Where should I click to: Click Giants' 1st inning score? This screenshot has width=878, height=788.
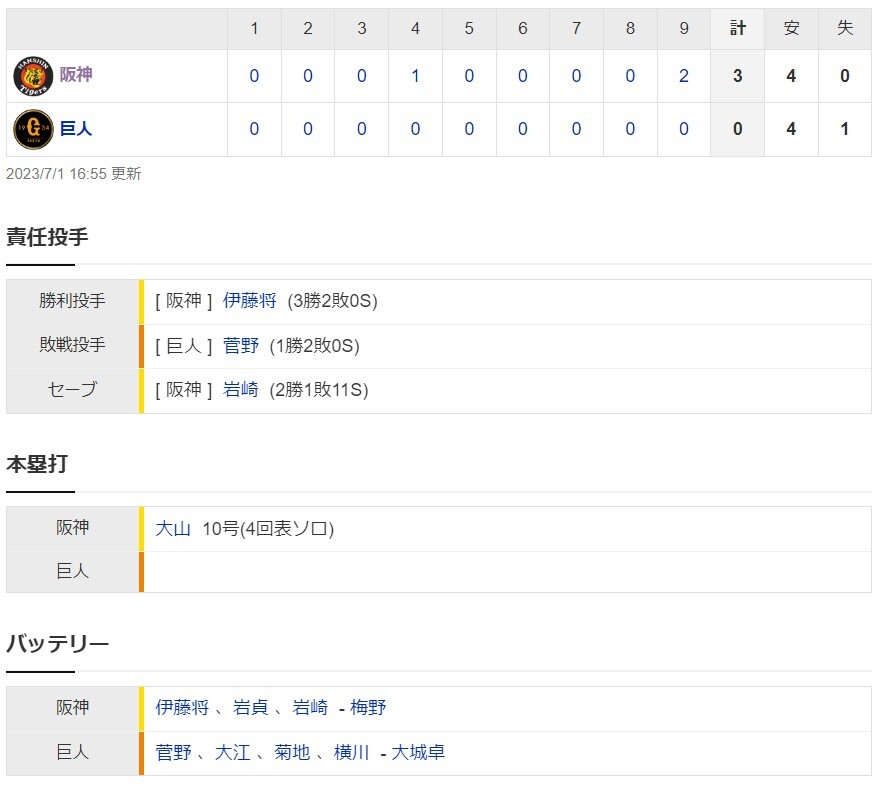click(x=254, y=130)
